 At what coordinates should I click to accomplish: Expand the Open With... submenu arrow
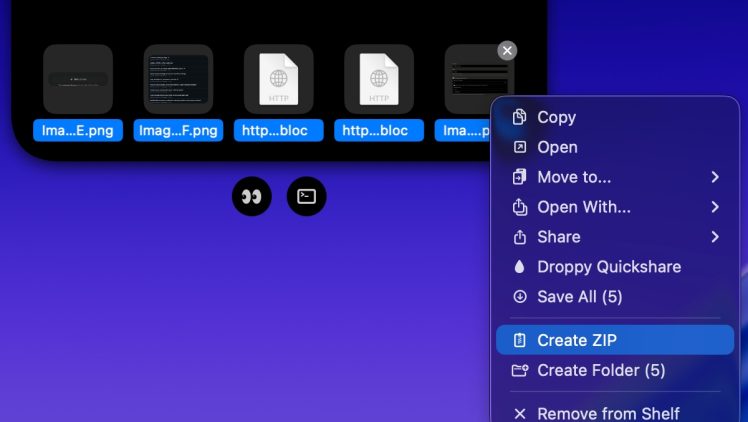pyautogui.click(x=715, y=207)
